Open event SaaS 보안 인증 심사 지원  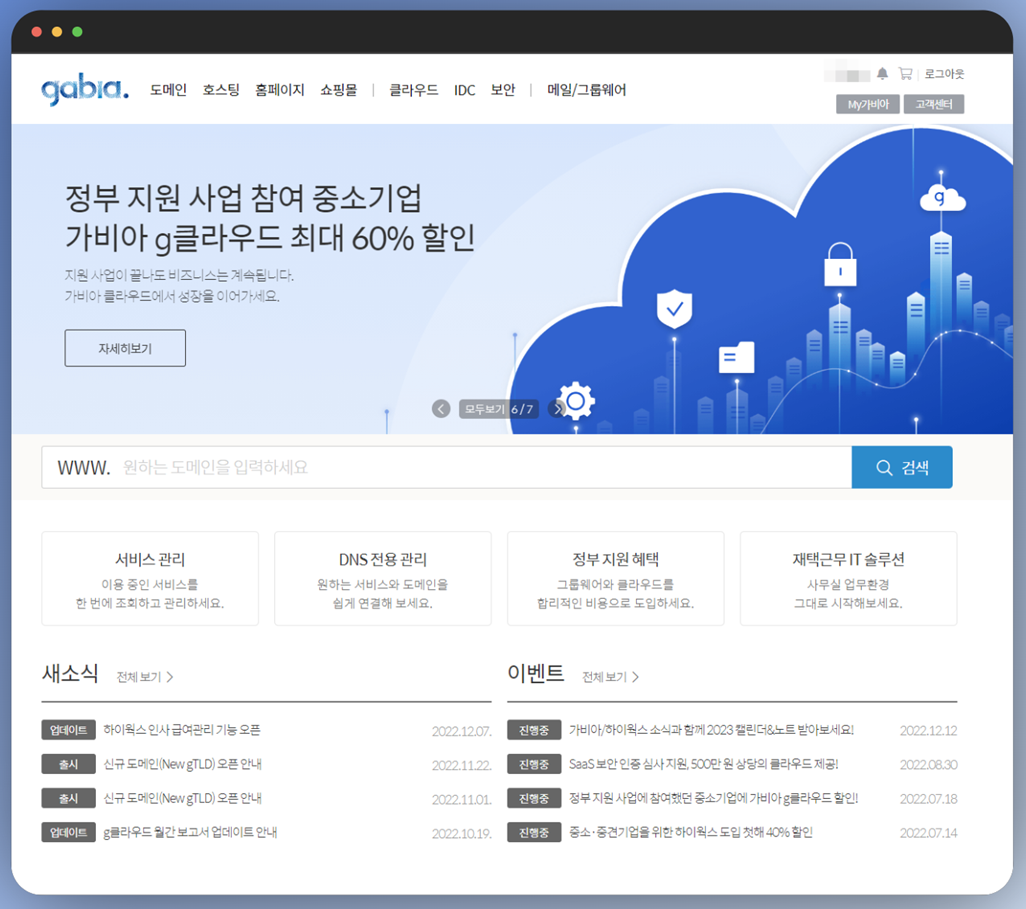pos(703,764)
